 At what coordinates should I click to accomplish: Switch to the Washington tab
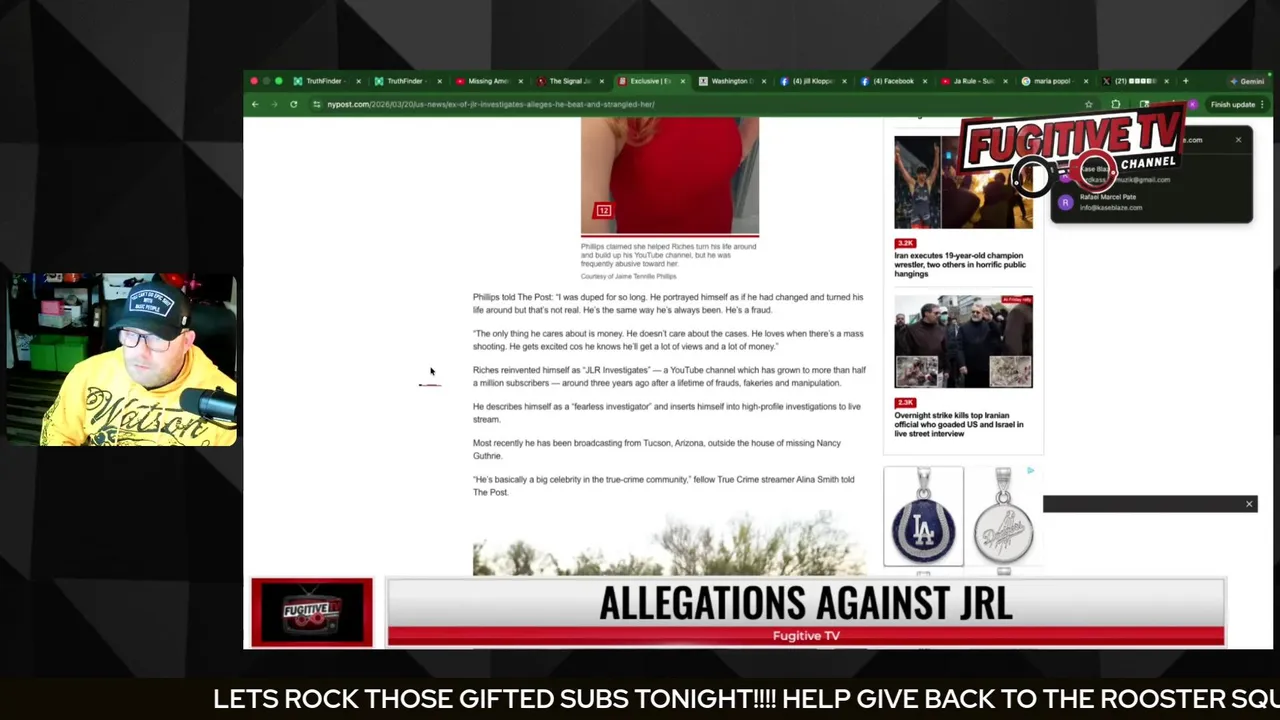[731, 81]
